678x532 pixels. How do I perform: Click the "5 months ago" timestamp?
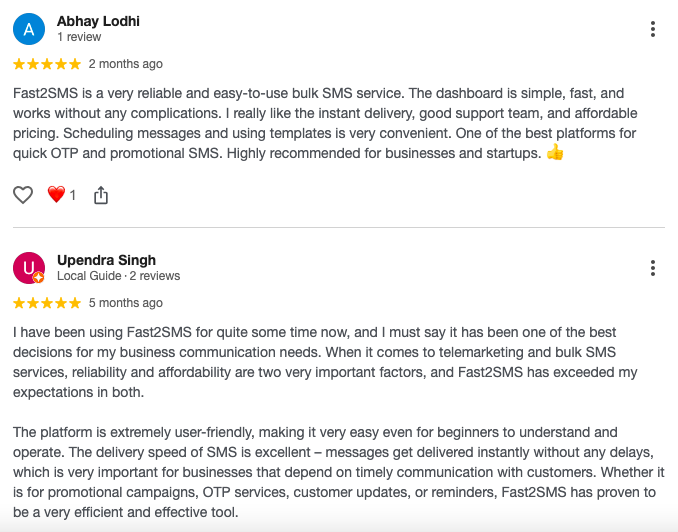pyautogui.click(x=125, y=303)
